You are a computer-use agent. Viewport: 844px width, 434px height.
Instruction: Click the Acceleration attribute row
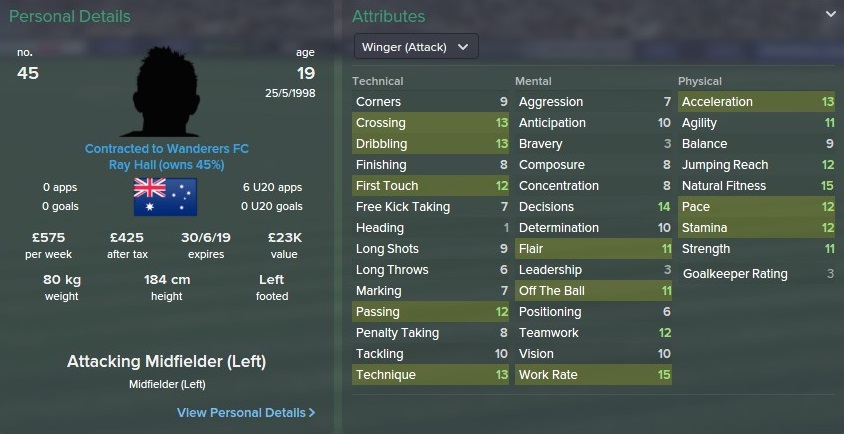757,102
